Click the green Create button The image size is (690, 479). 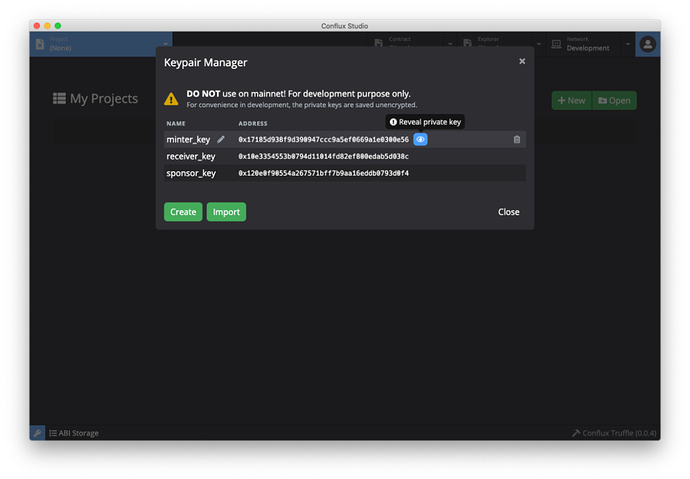pyautogui.click(x=183, y=212)
